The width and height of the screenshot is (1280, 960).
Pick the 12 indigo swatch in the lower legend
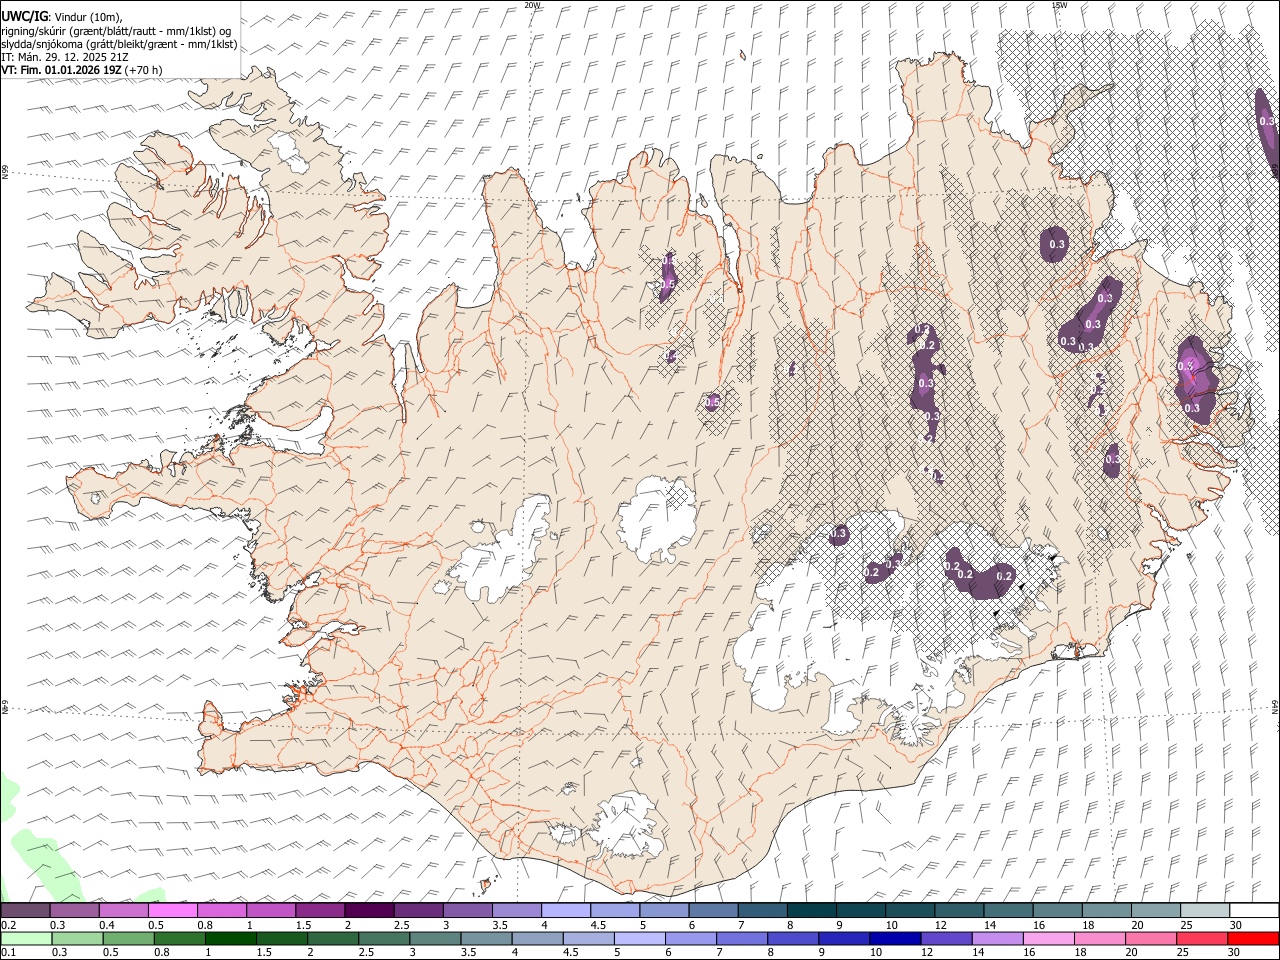[x=946, y=938]
